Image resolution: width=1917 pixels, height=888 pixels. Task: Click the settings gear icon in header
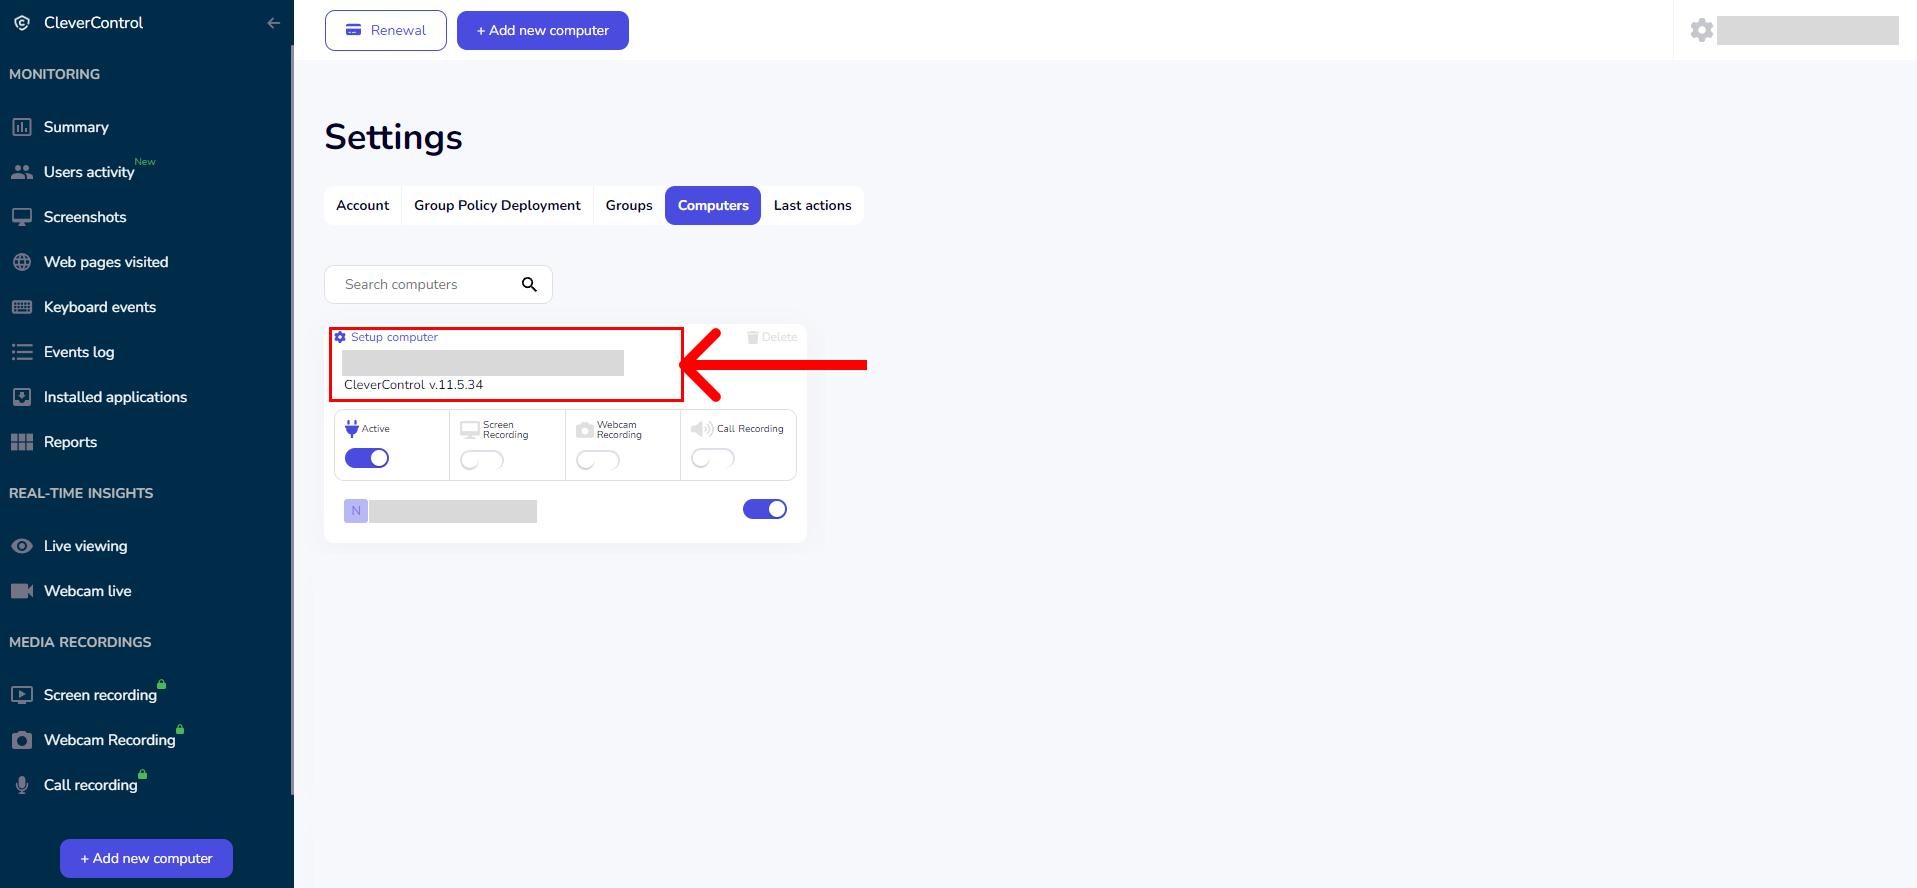pos(1702,30)
